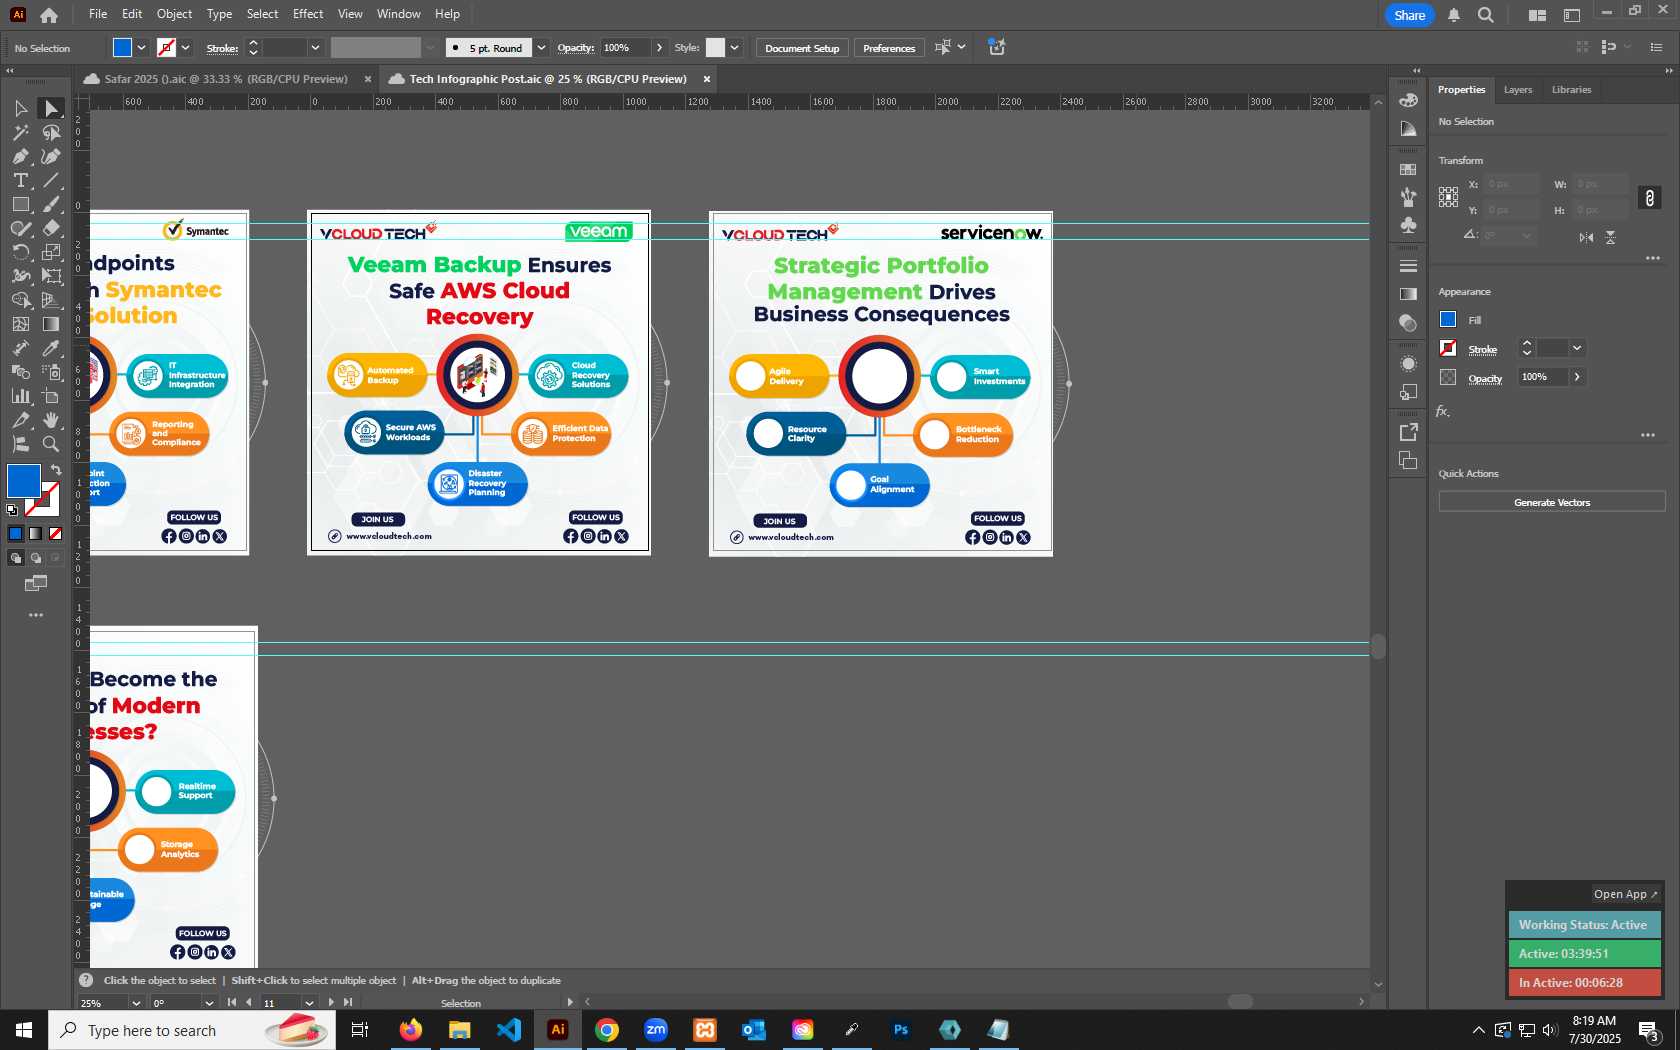
Task: Click the Document Setup button
Action: (802, 48)
